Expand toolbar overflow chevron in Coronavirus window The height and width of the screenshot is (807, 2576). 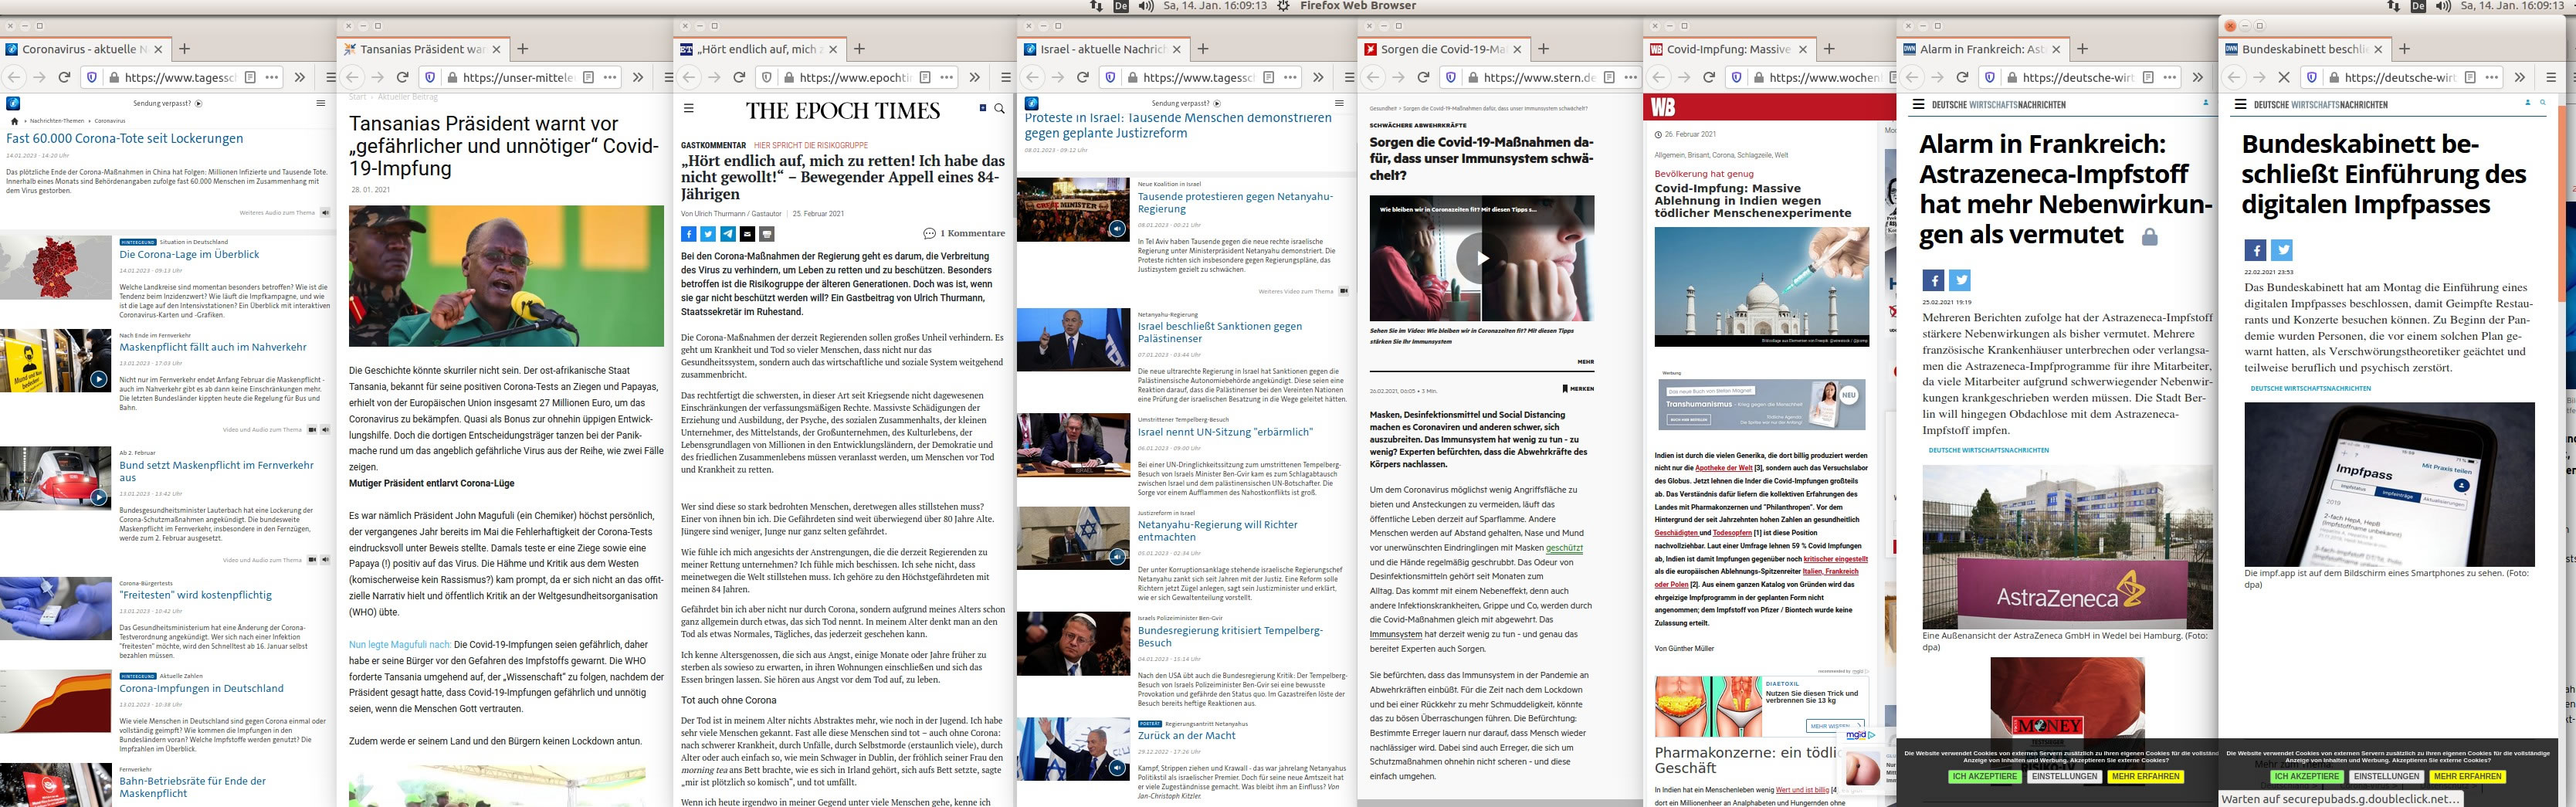[299, 77]
